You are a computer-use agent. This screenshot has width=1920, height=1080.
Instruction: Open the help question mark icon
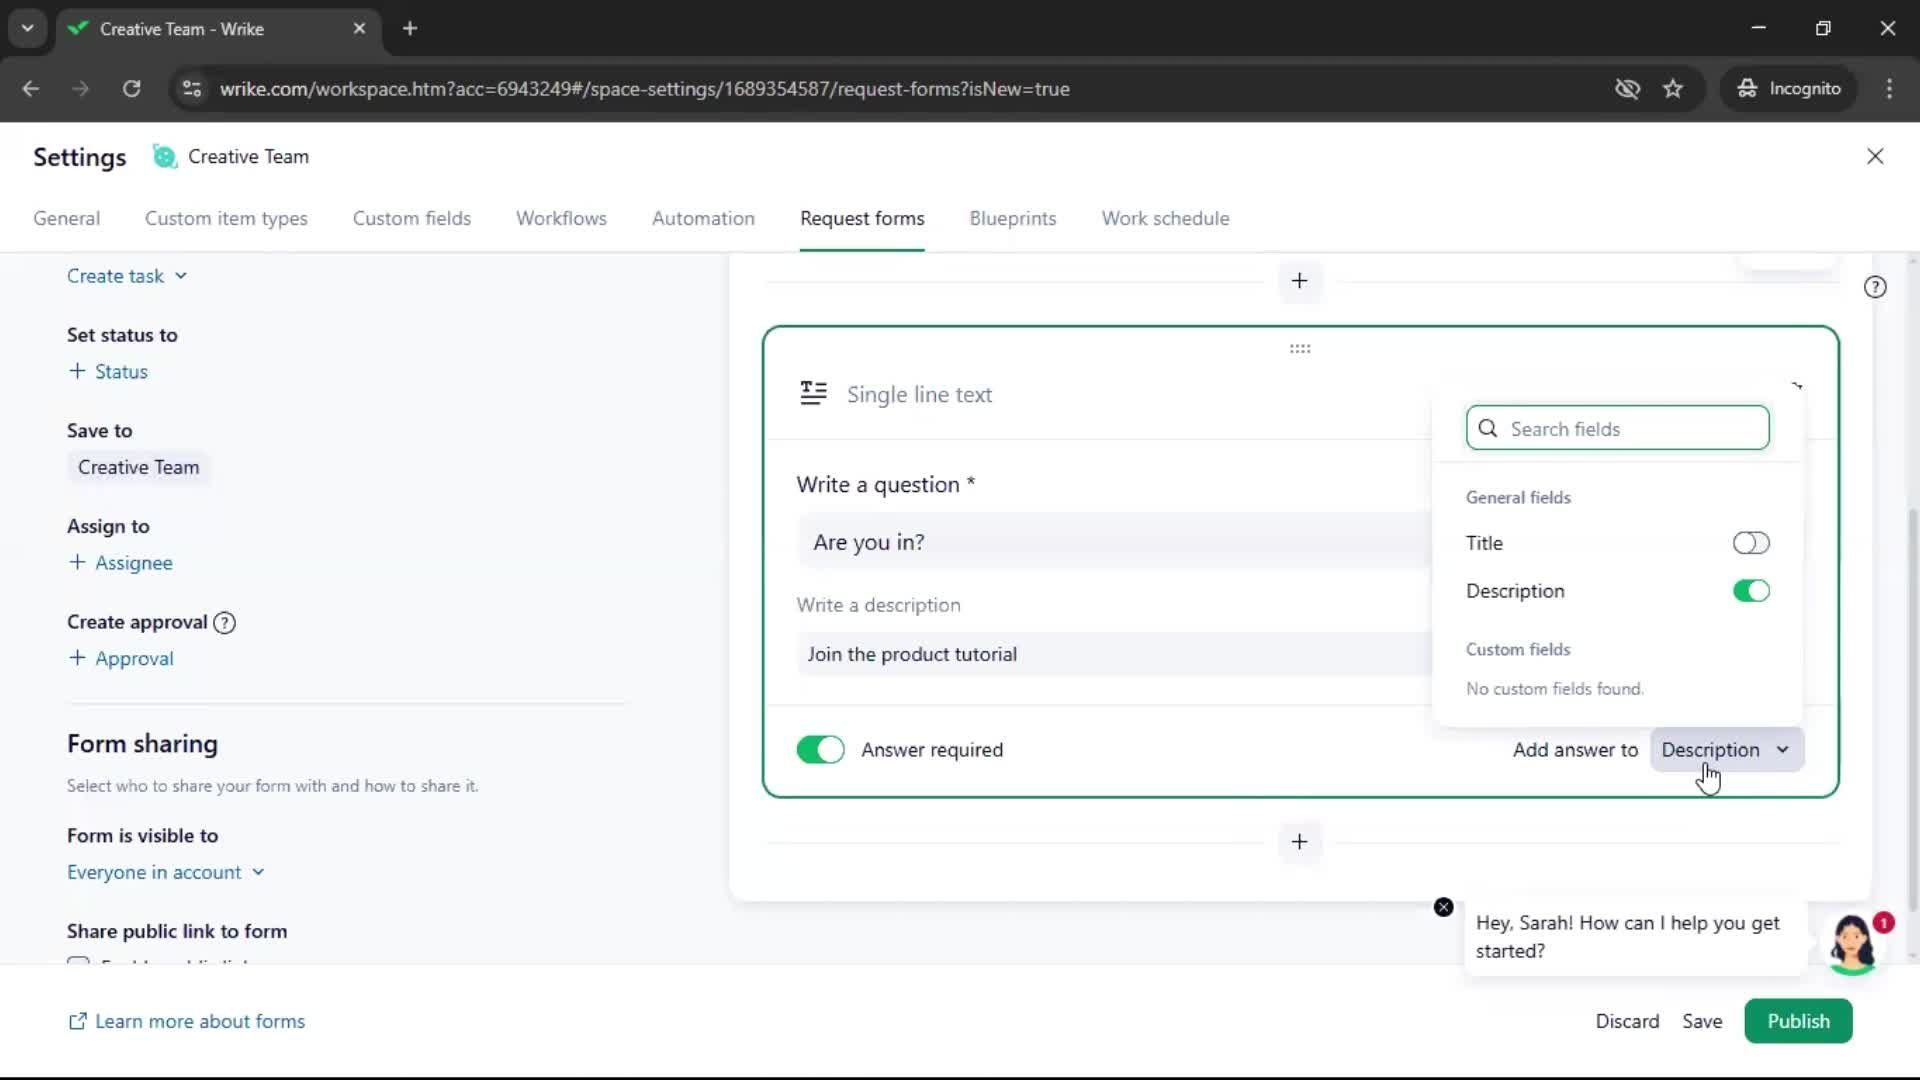click(x=1875, y=287)
